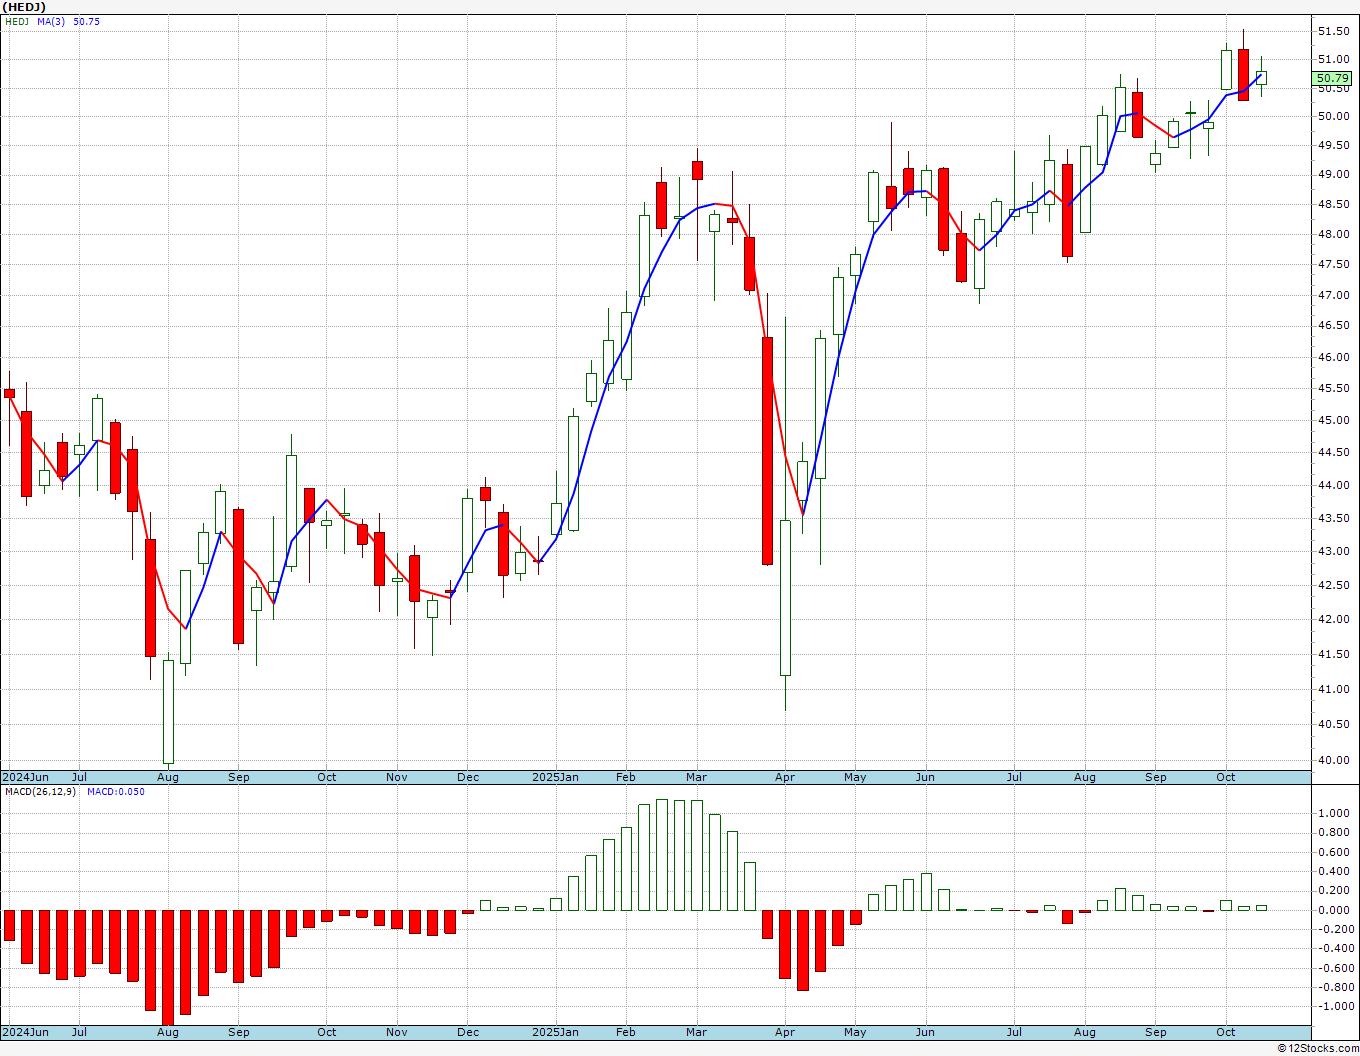Click the 50.00 price axis label

(1333, 116)
